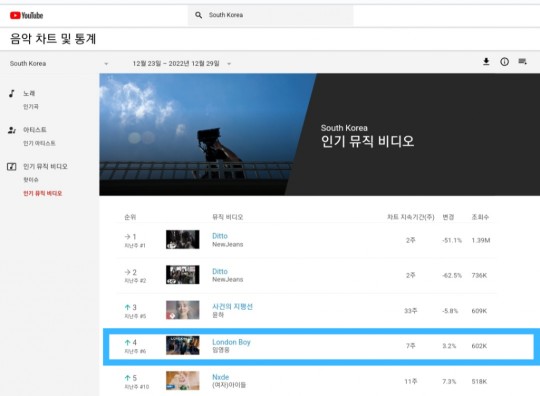Open 사건의 지평선 video thumbnail
540x396 pixels.
(x=183, y=310)
